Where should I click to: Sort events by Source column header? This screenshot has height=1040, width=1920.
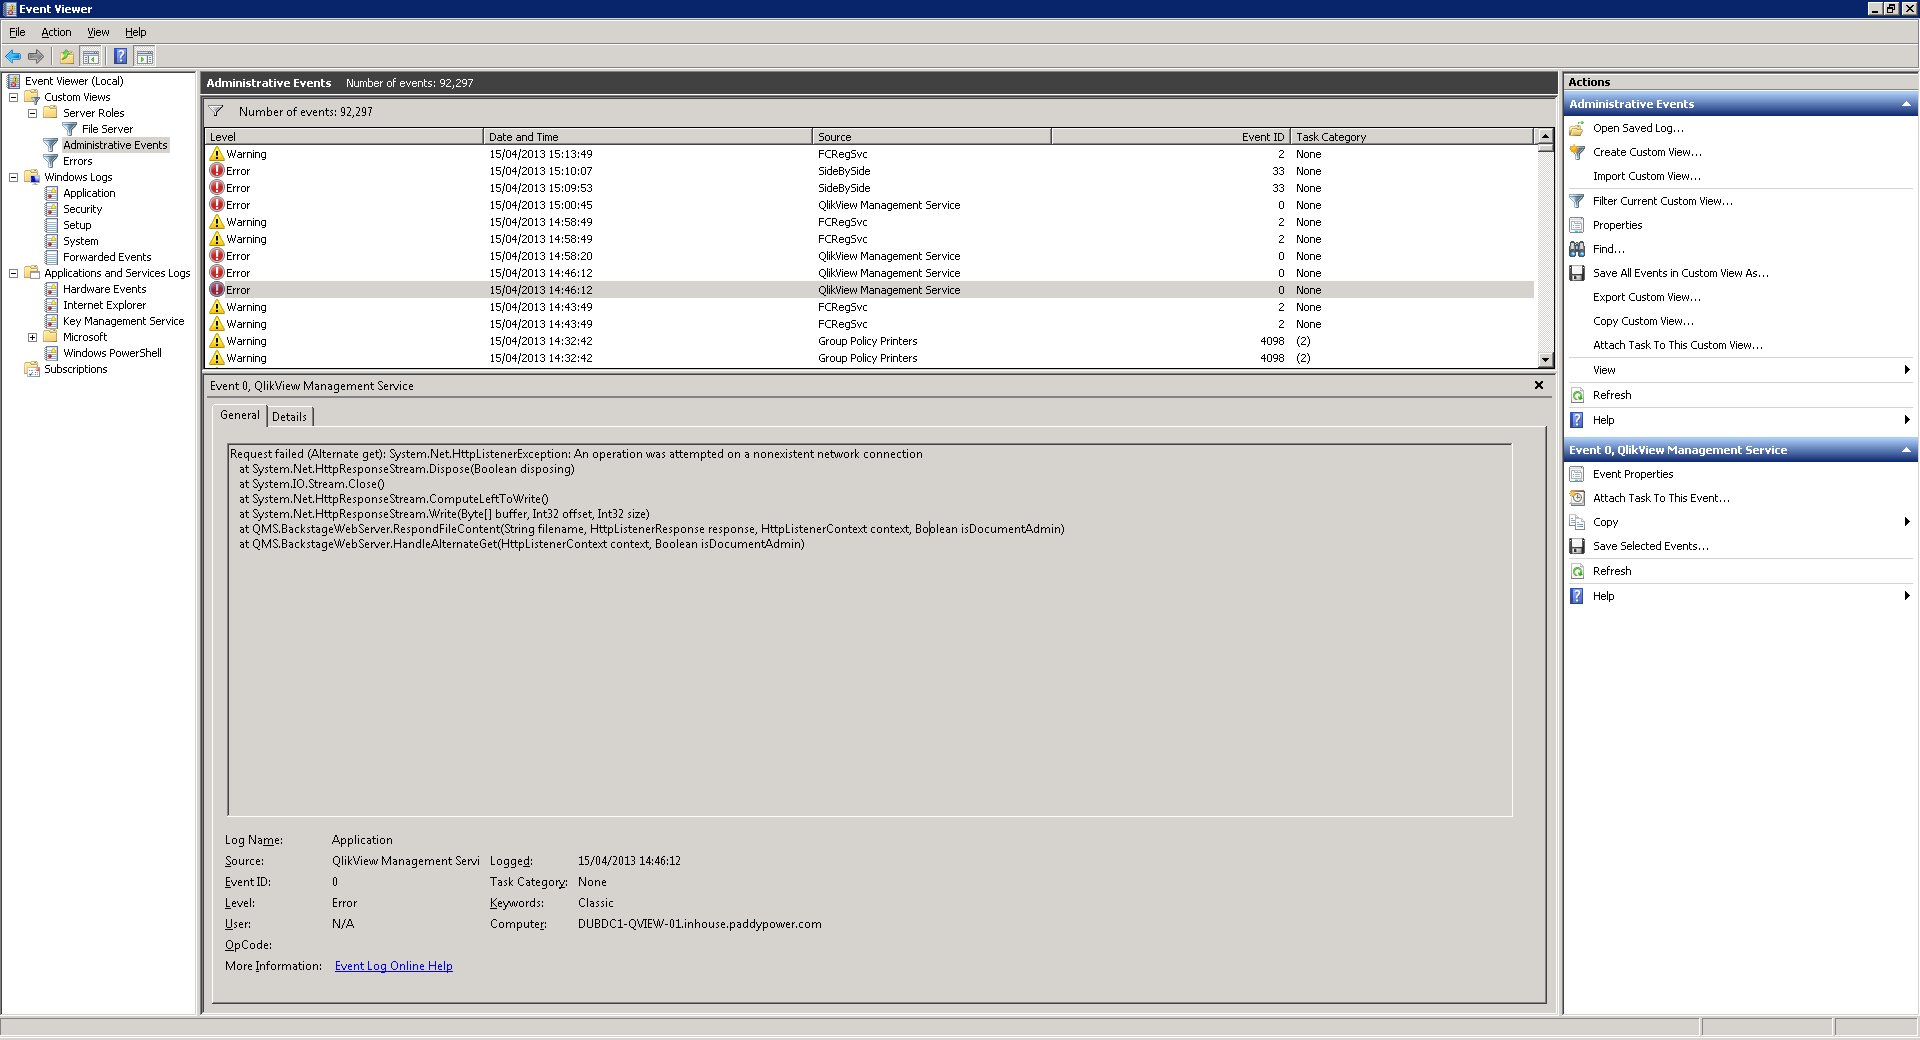(931, 137)
